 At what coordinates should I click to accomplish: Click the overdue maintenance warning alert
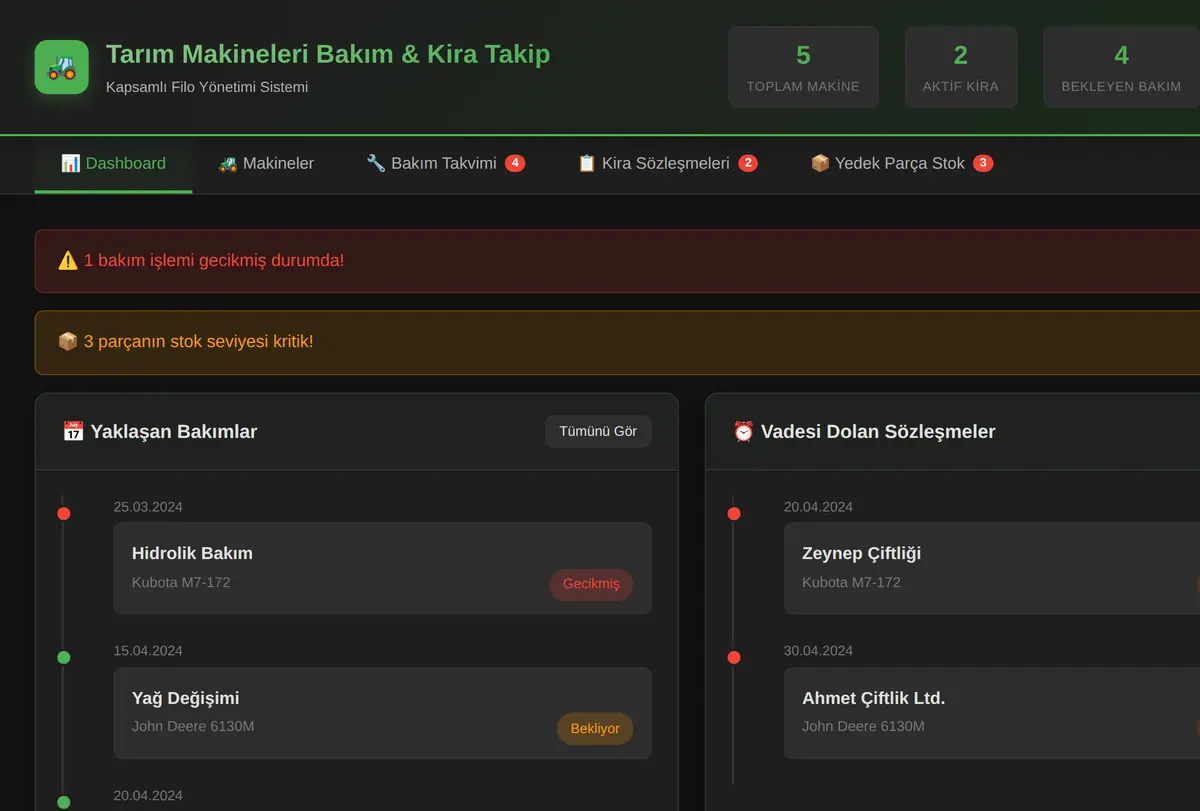(x=617, y=261)
